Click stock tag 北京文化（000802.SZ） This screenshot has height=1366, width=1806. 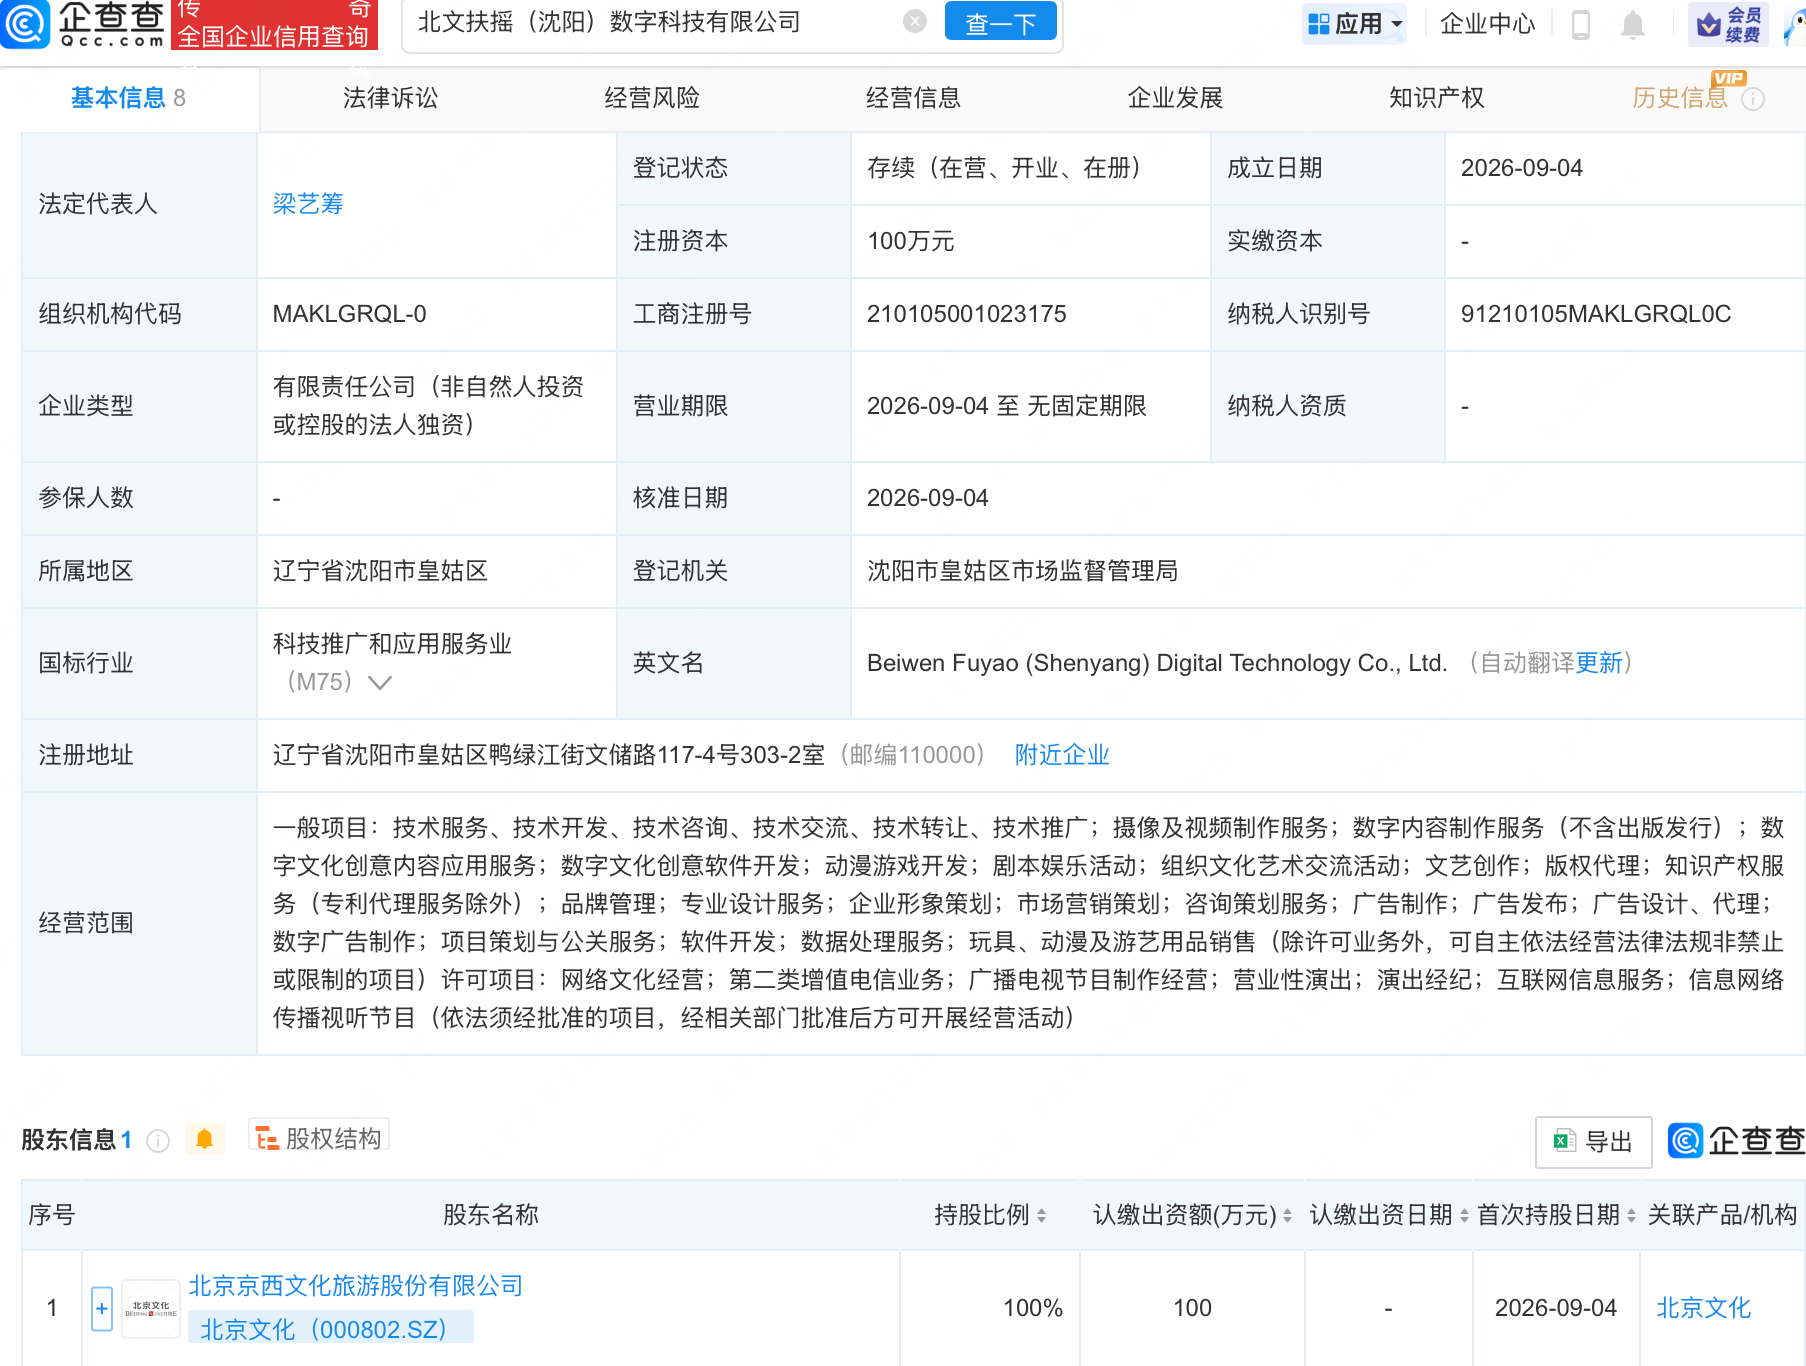[330, 1329]
